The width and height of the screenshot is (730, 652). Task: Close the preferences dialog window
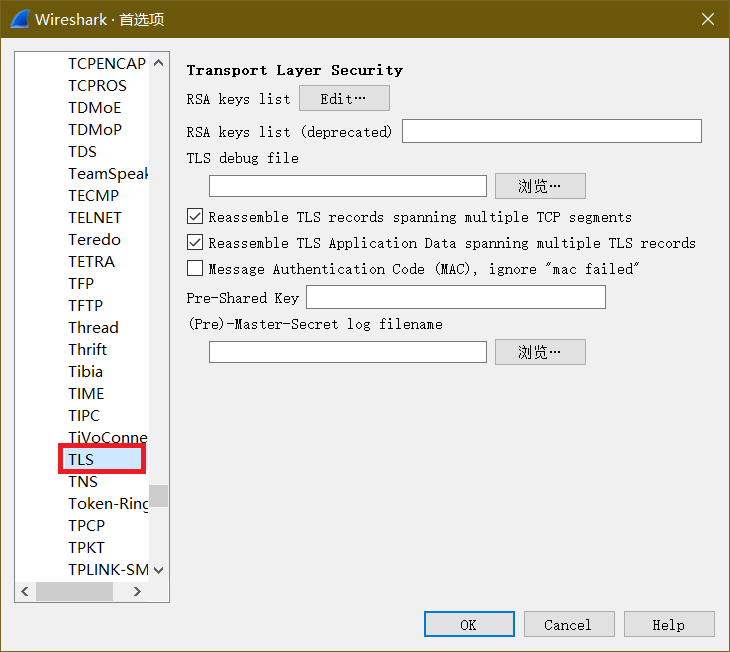tap(707, 19)
